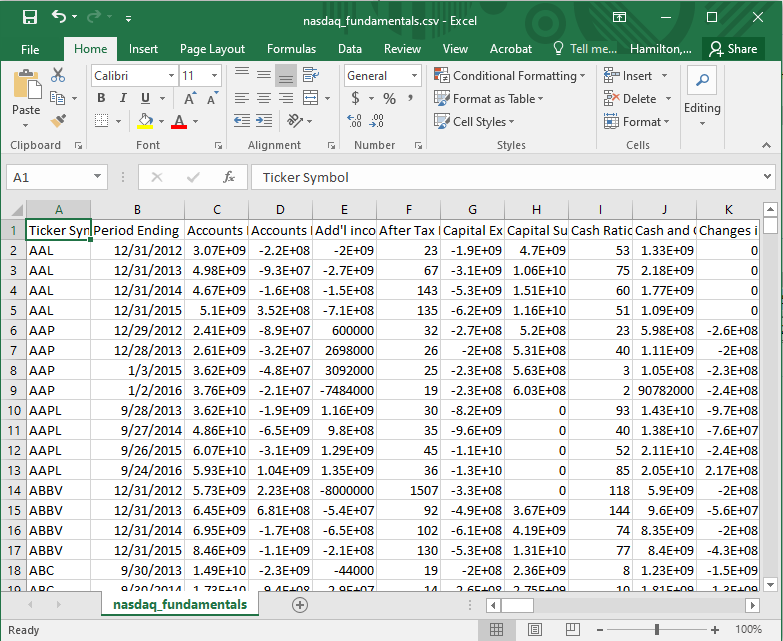Image resolution: width=783 pixels, height=641 pixels.
Task: Add a new sheet with plus icon
Action: coord(300,605)
